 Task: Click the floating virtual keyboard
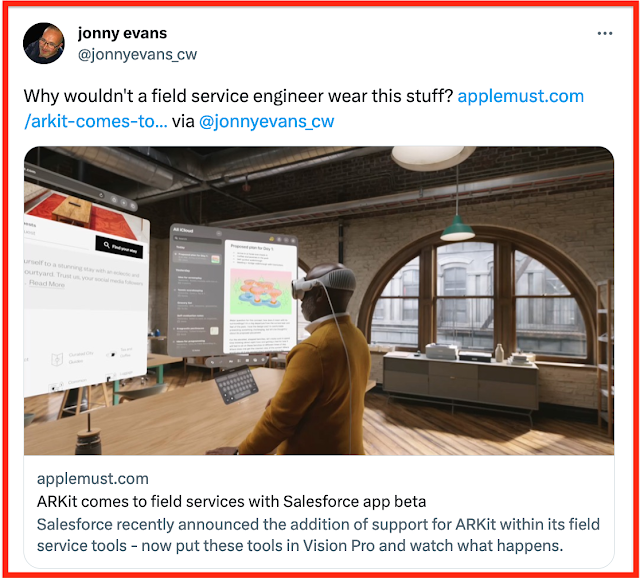click(x=238, y=384)
